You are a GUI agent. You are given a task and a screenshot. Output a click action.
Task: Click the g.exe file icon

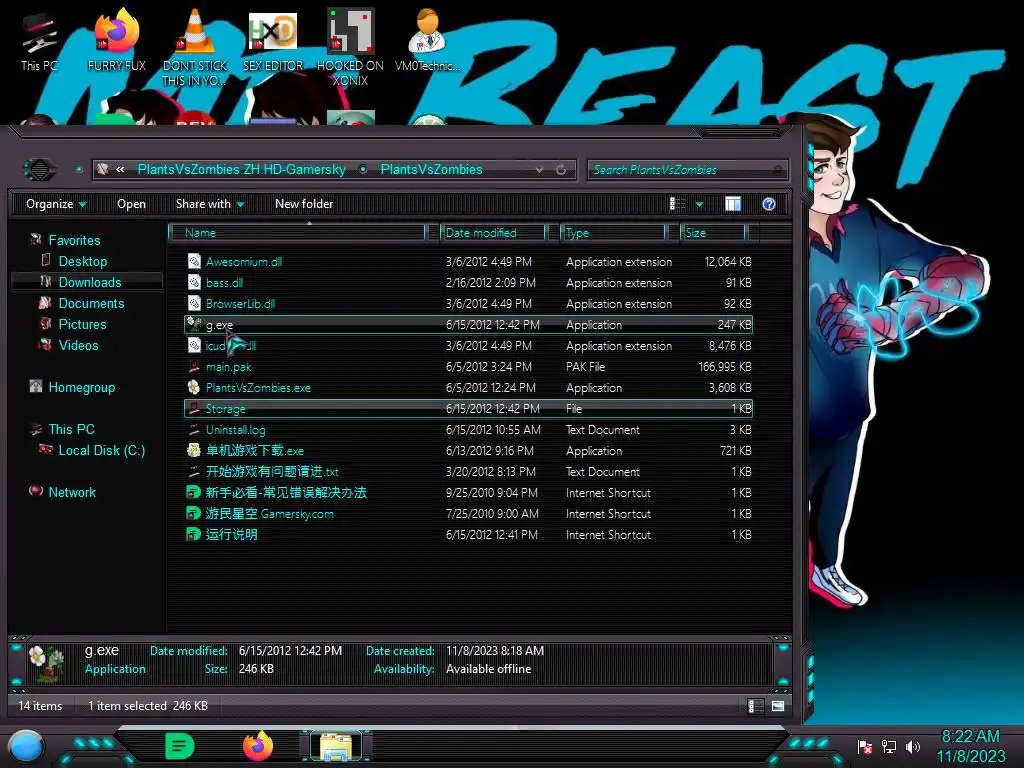[x=194, y=324]
